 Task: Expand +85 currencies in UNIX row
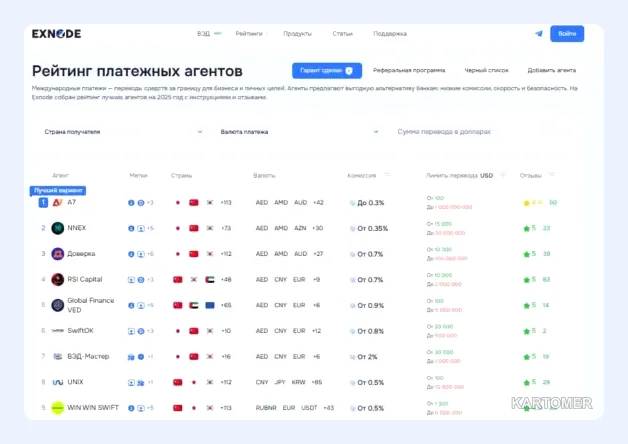(x=316, y=382)
